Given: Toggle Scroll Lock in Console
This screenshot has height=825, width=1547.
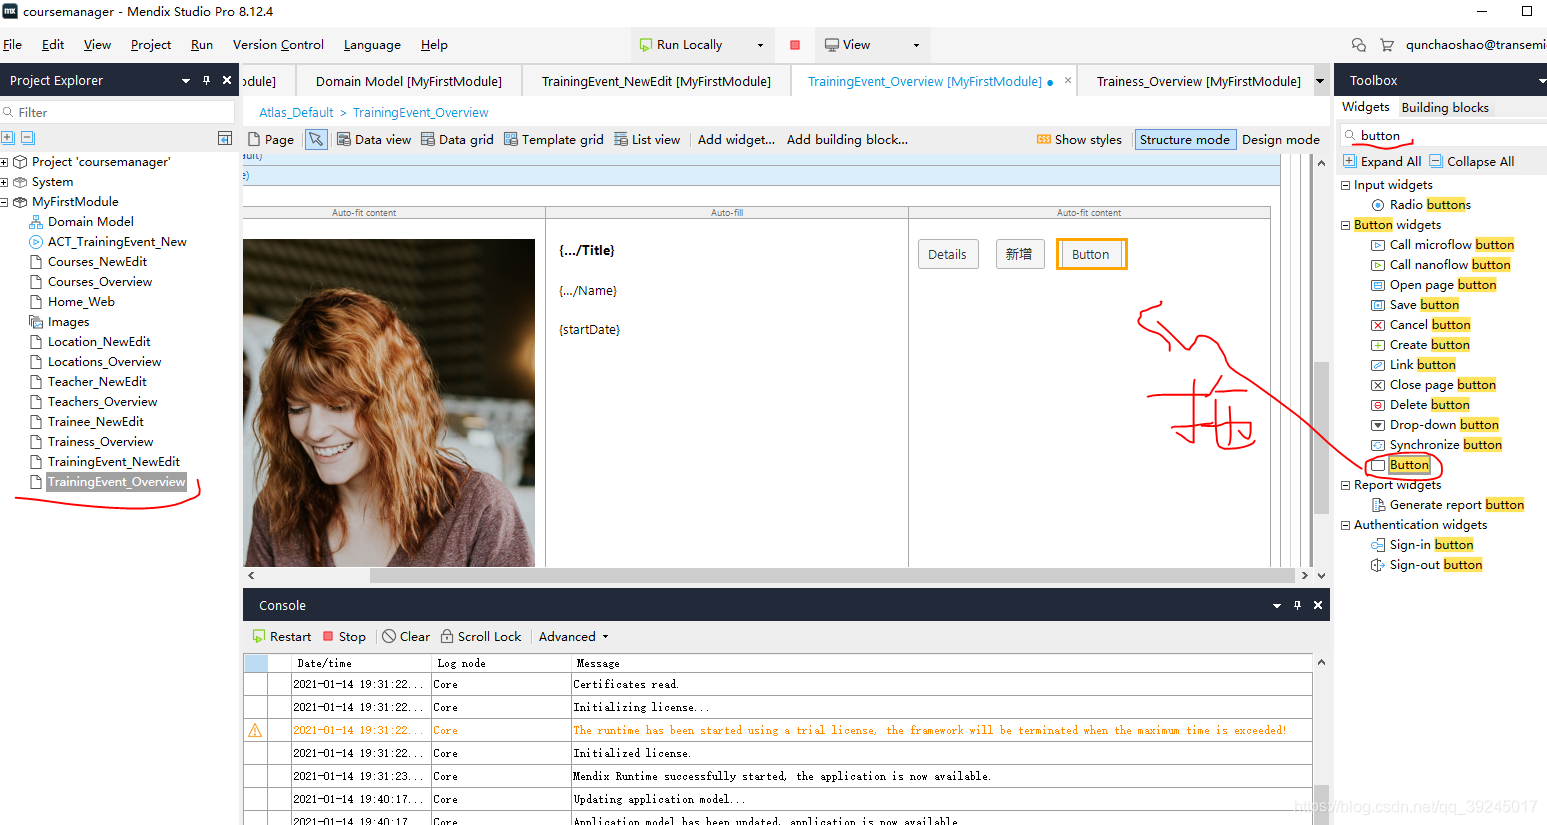Looking at the screenshot, I should point(480,637).
